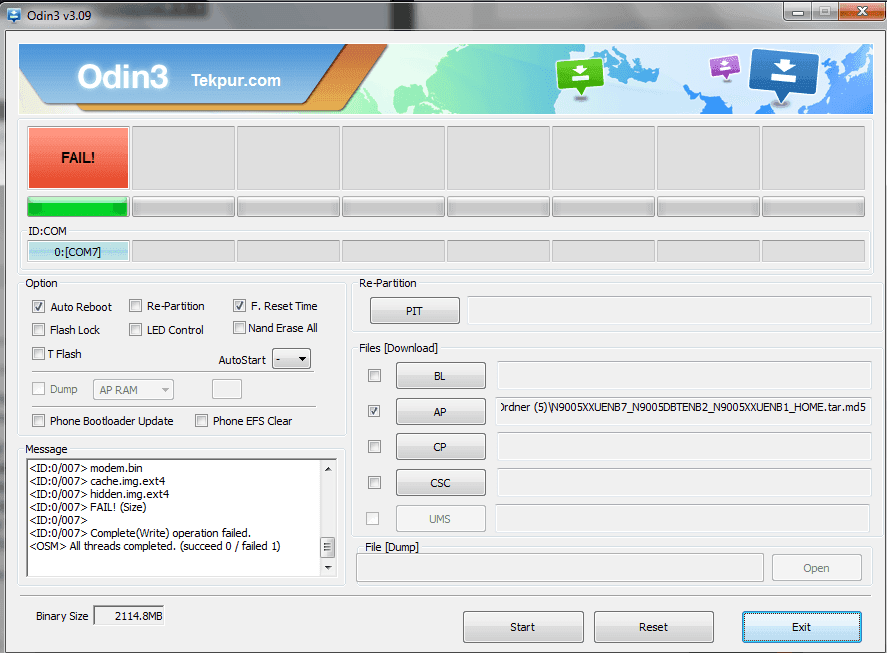Click the large blue download icon in banner

coord(783,74)
